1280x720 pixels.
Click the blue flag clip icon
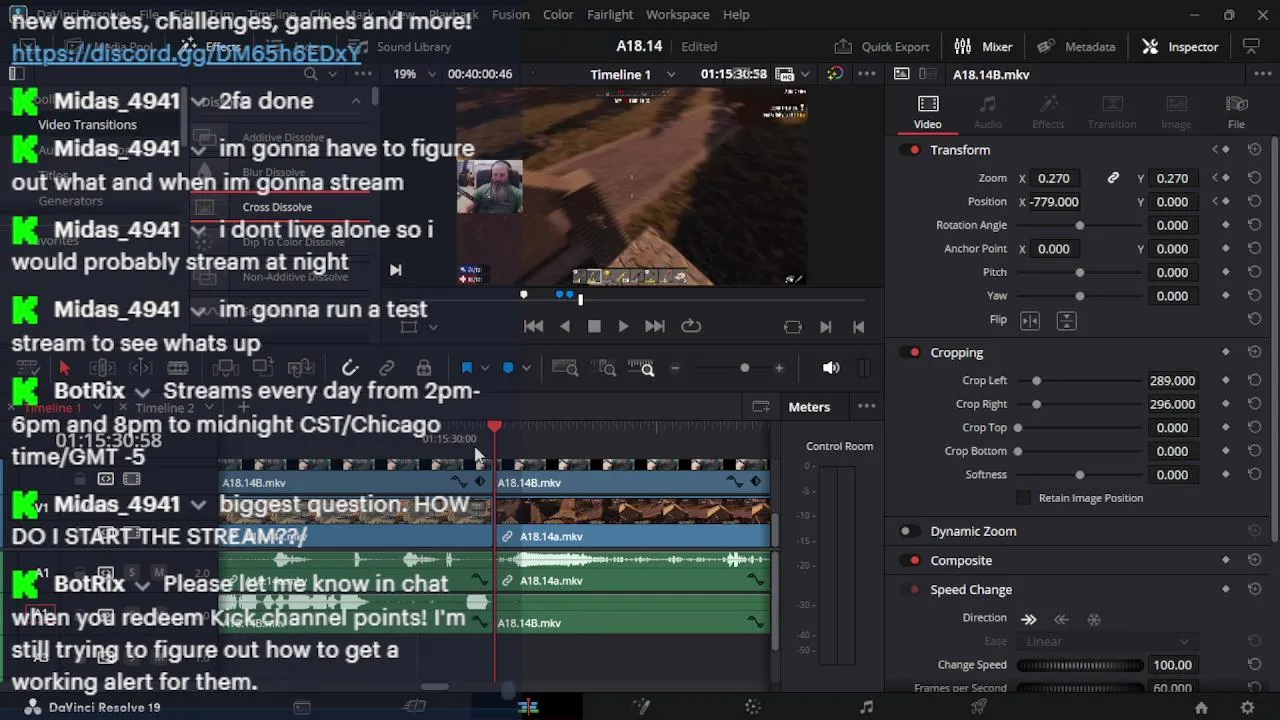(x=466, y=368)
